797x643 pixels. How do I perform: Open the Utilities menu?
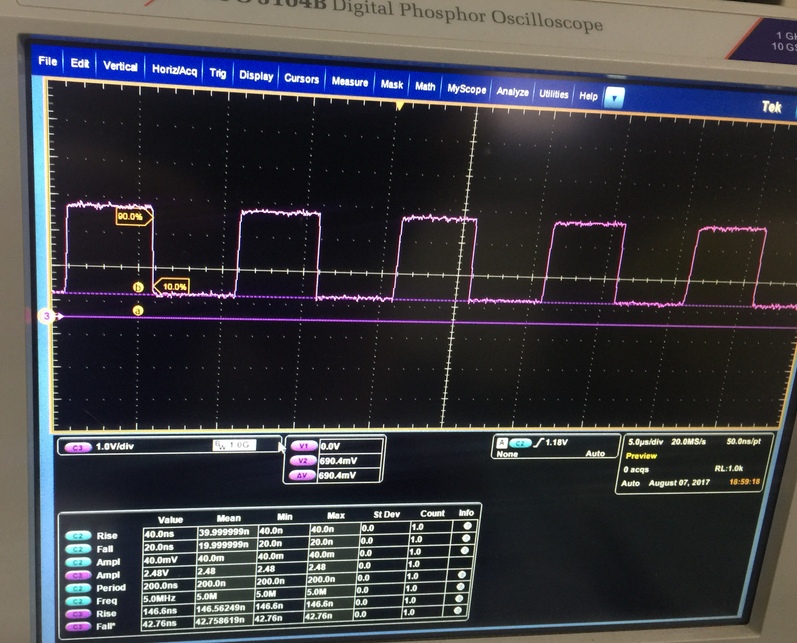click(554, 95)
